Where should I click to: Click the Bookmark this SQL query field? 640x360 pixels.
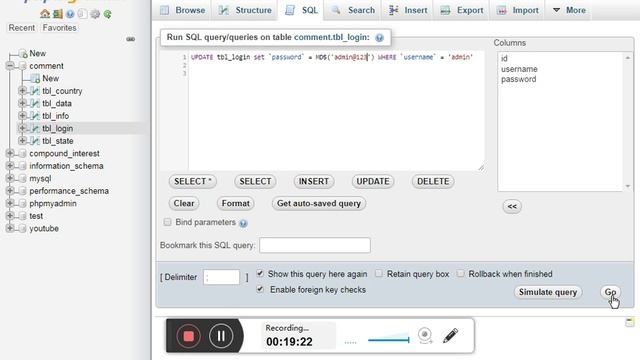(315, 245)
